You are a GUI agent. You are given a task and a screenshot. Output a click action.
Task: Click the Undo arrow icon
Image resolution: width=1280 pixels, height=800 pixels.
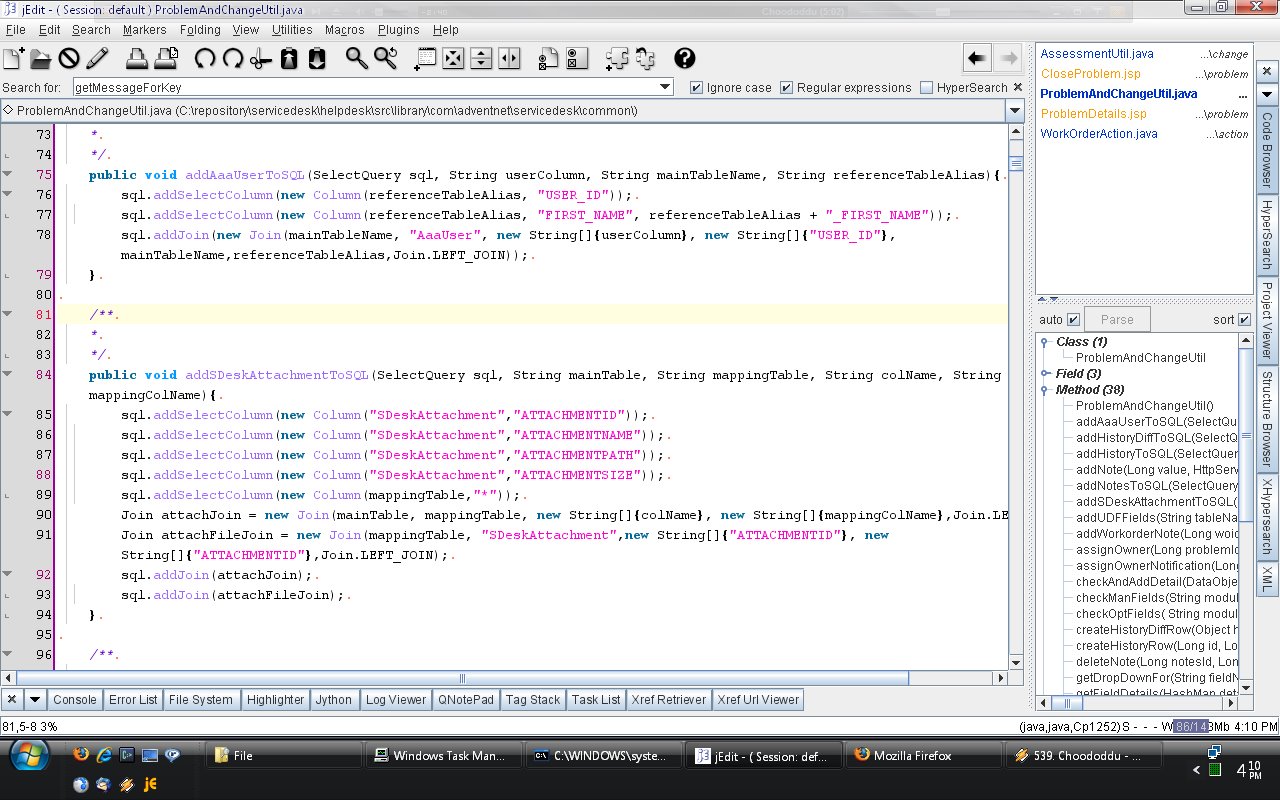(x=205, y=58)
